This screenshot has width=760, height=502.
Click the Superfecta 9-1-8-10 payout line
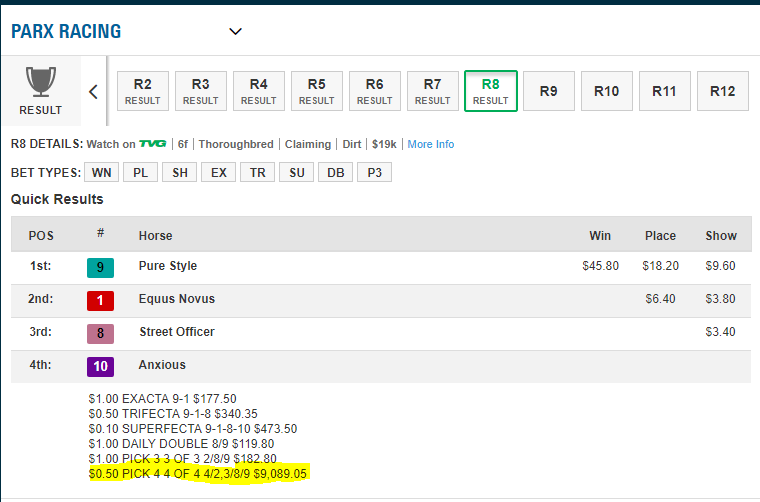pos(192,429)
